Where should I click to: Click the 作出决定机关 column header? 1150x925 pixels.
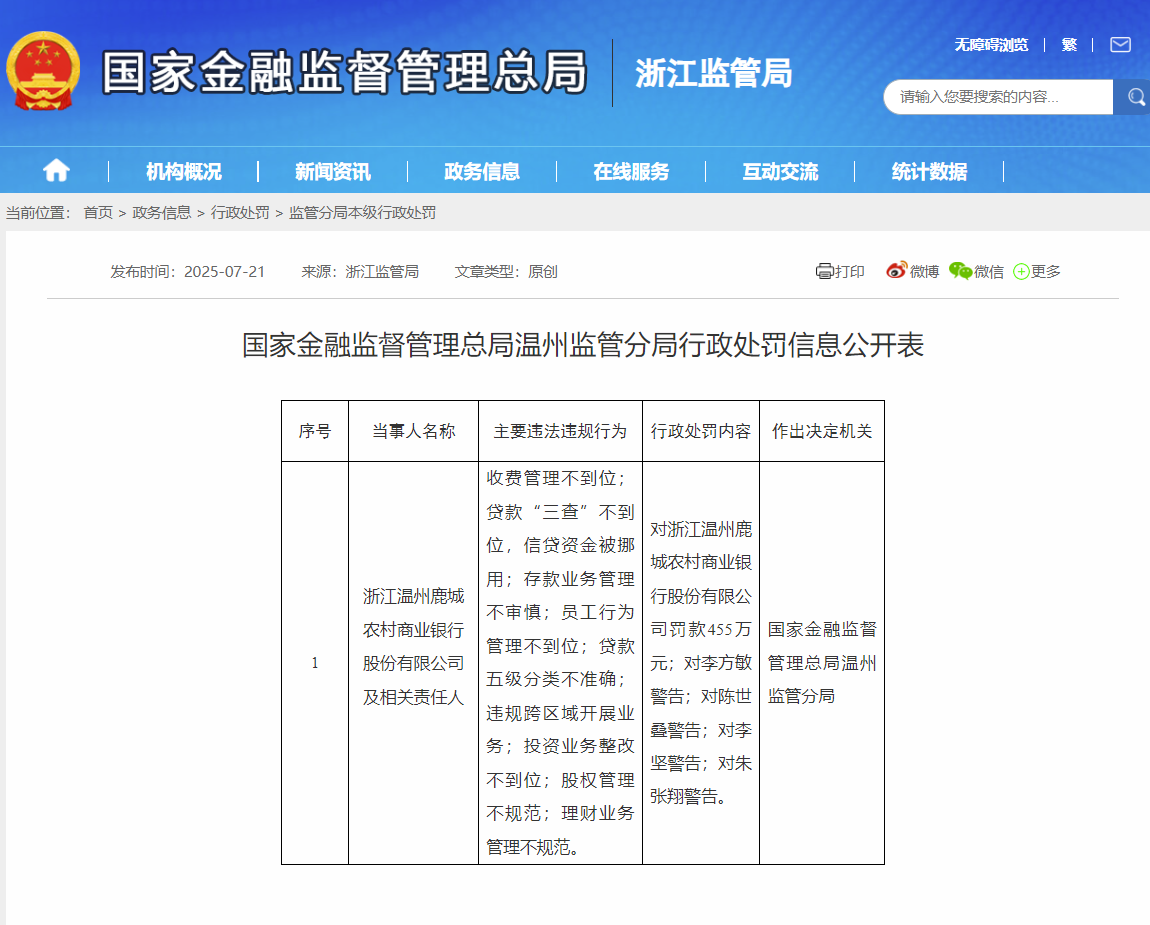click(x=822, y=431)
